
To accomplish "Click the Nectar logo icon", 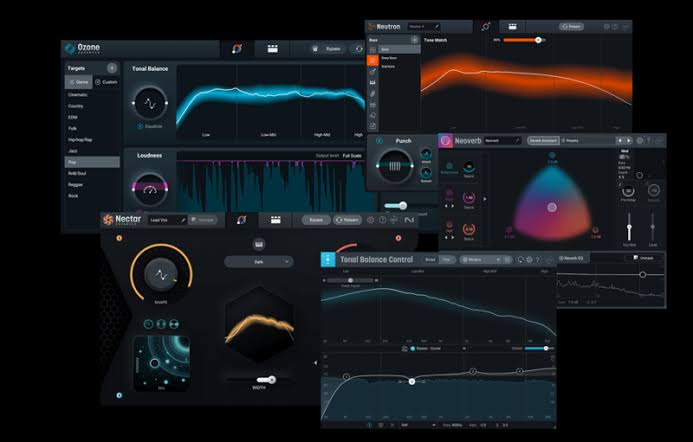I will pos(108,220).
